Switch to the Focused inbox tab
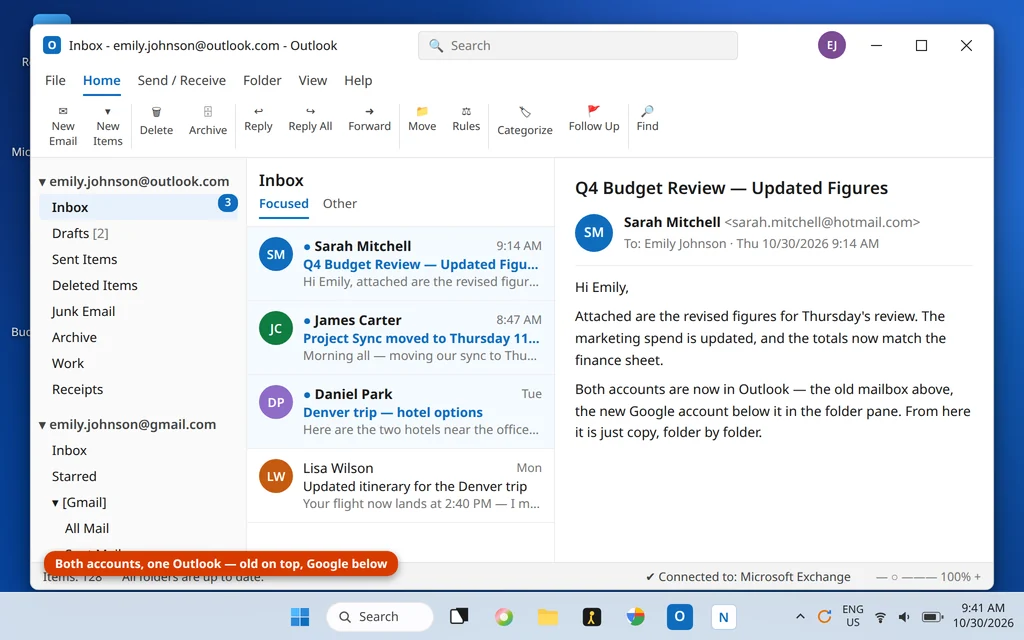The width and height of the screenshot is (1024, 640). [x=283, y=204]
